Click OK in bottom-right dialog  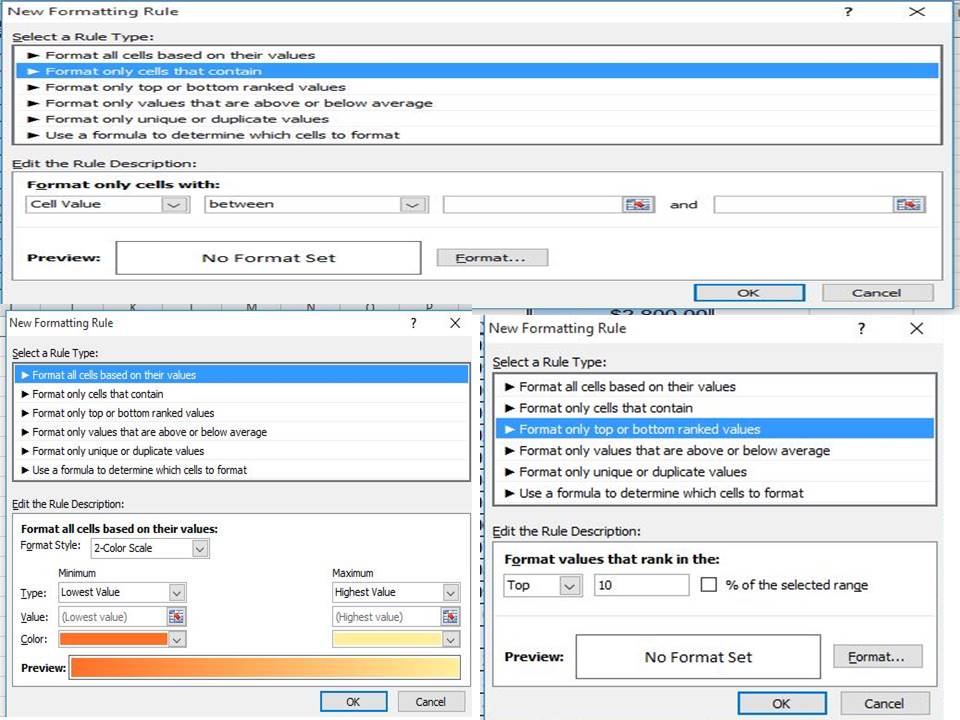(782, 703)
